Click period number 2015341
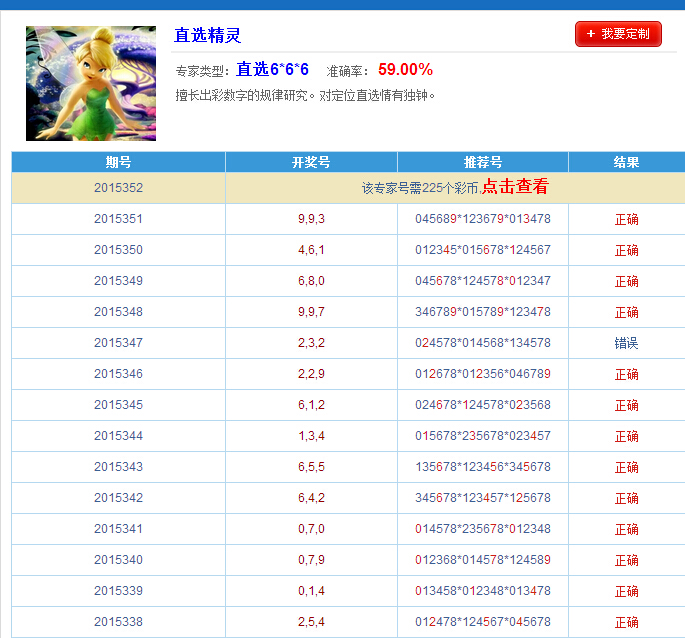The height and width of the screenshot is (638, 685). (x=118, y=529)
